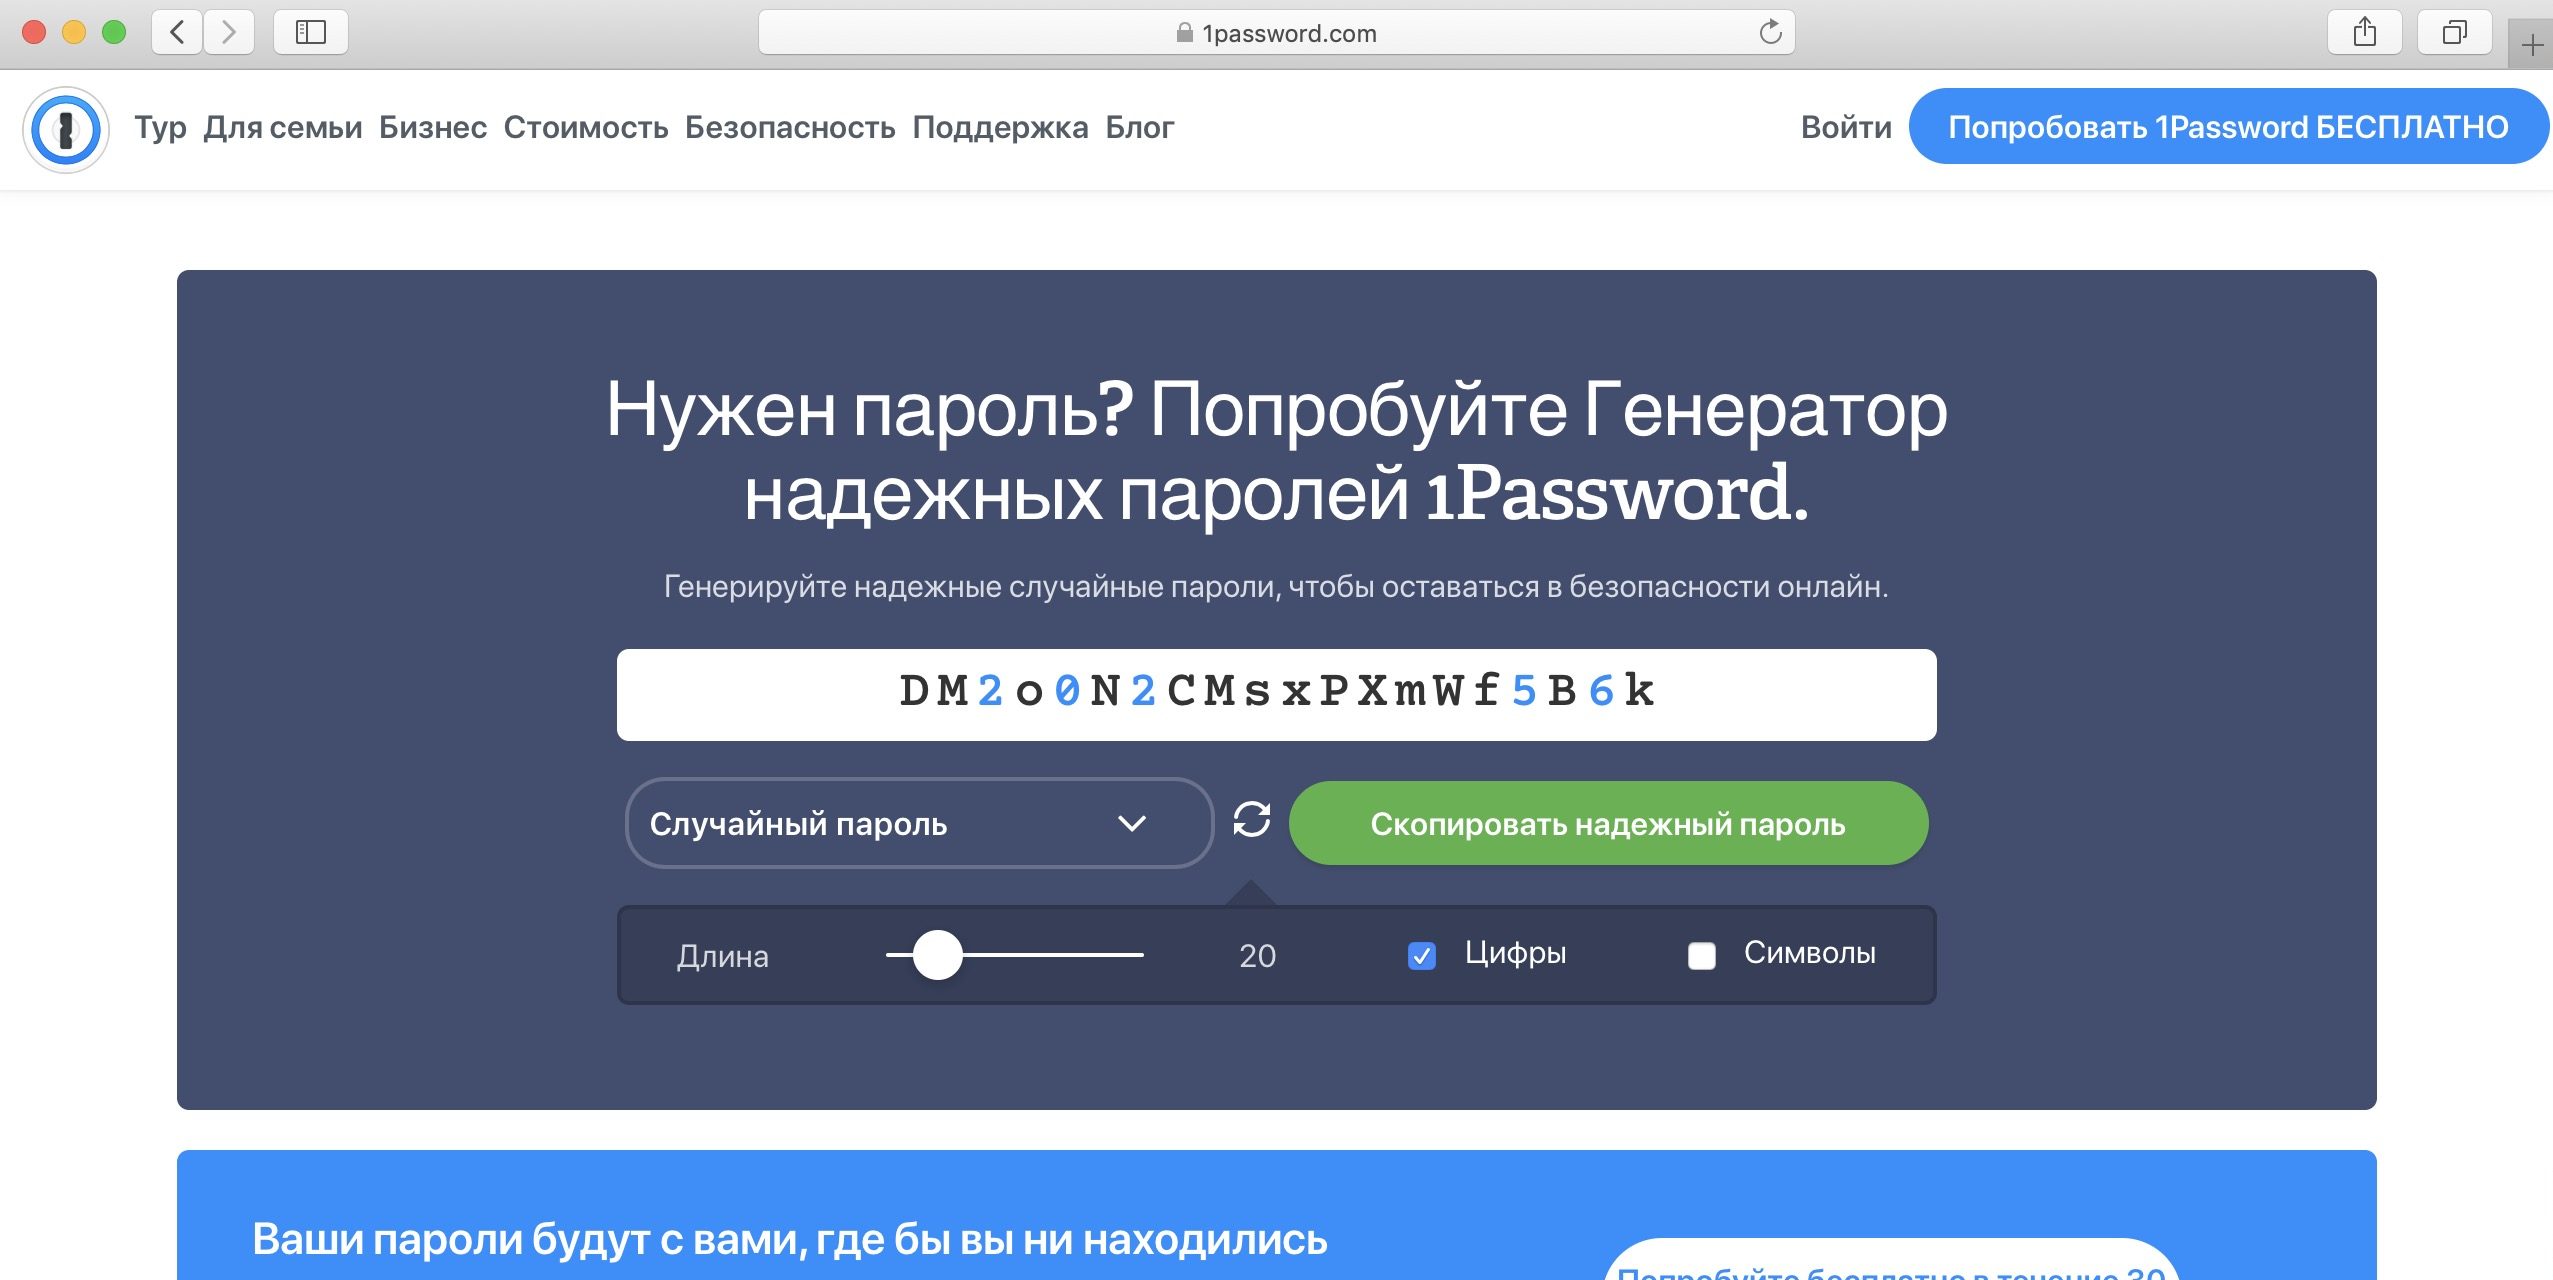Image resolution: width=2553 pixels, height=1280 pixels.
Task: Go back with Safari's back arrow
Action: point(177,32)
